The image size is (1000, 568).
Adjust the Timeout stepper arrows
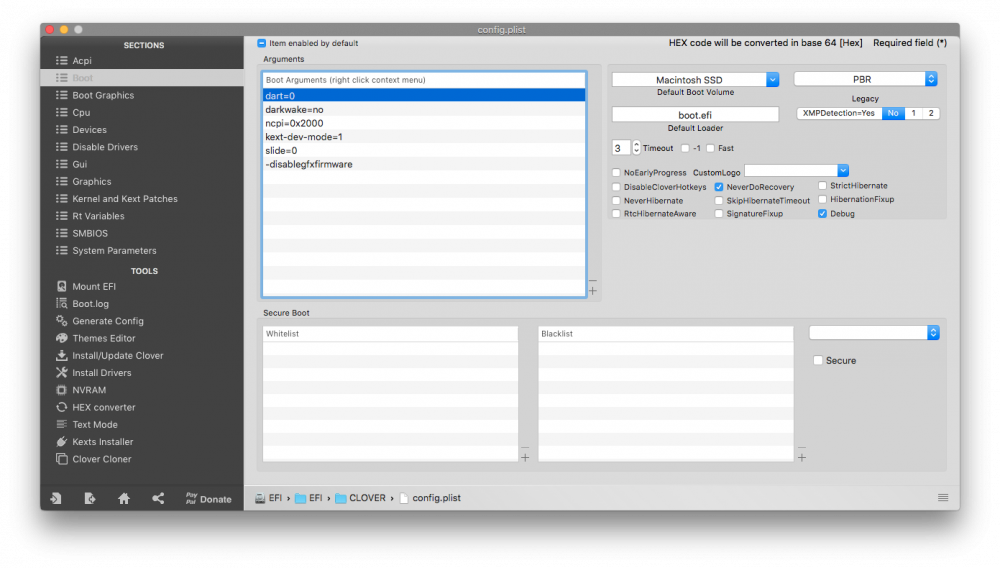click(636, 148)
